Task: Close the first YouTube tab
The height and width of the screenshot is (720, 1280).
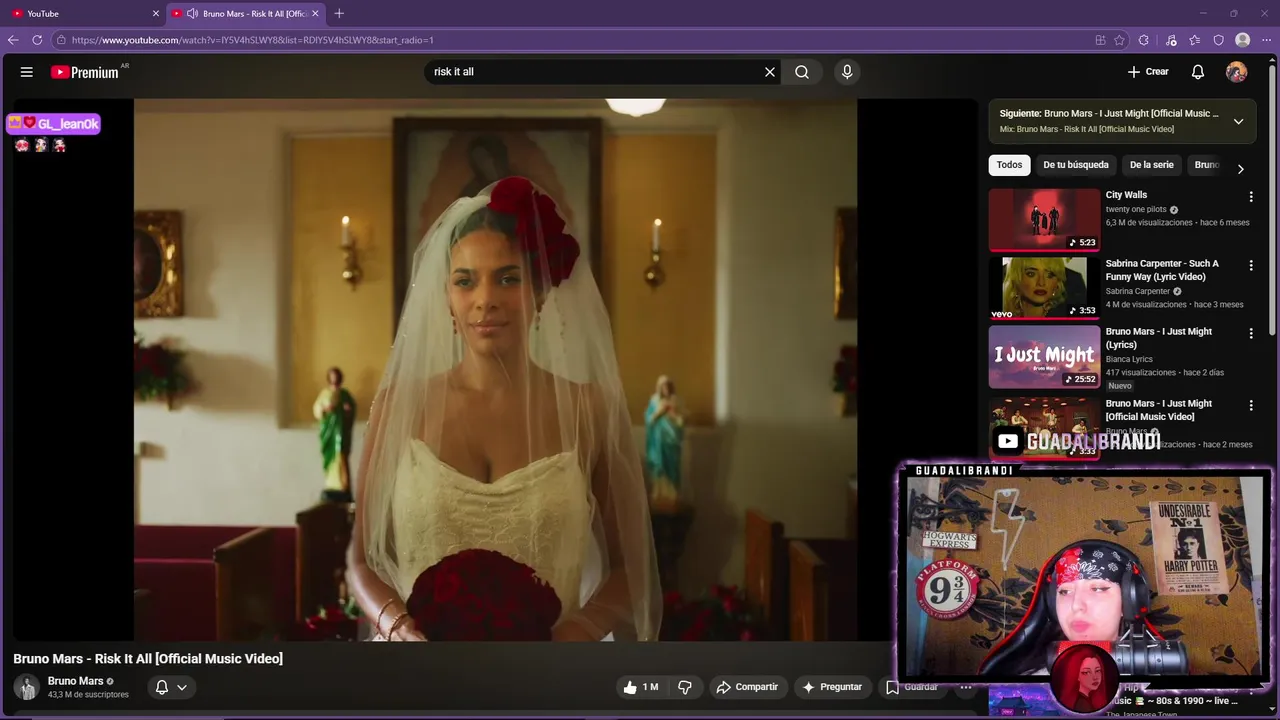Action: coord(155,14)
